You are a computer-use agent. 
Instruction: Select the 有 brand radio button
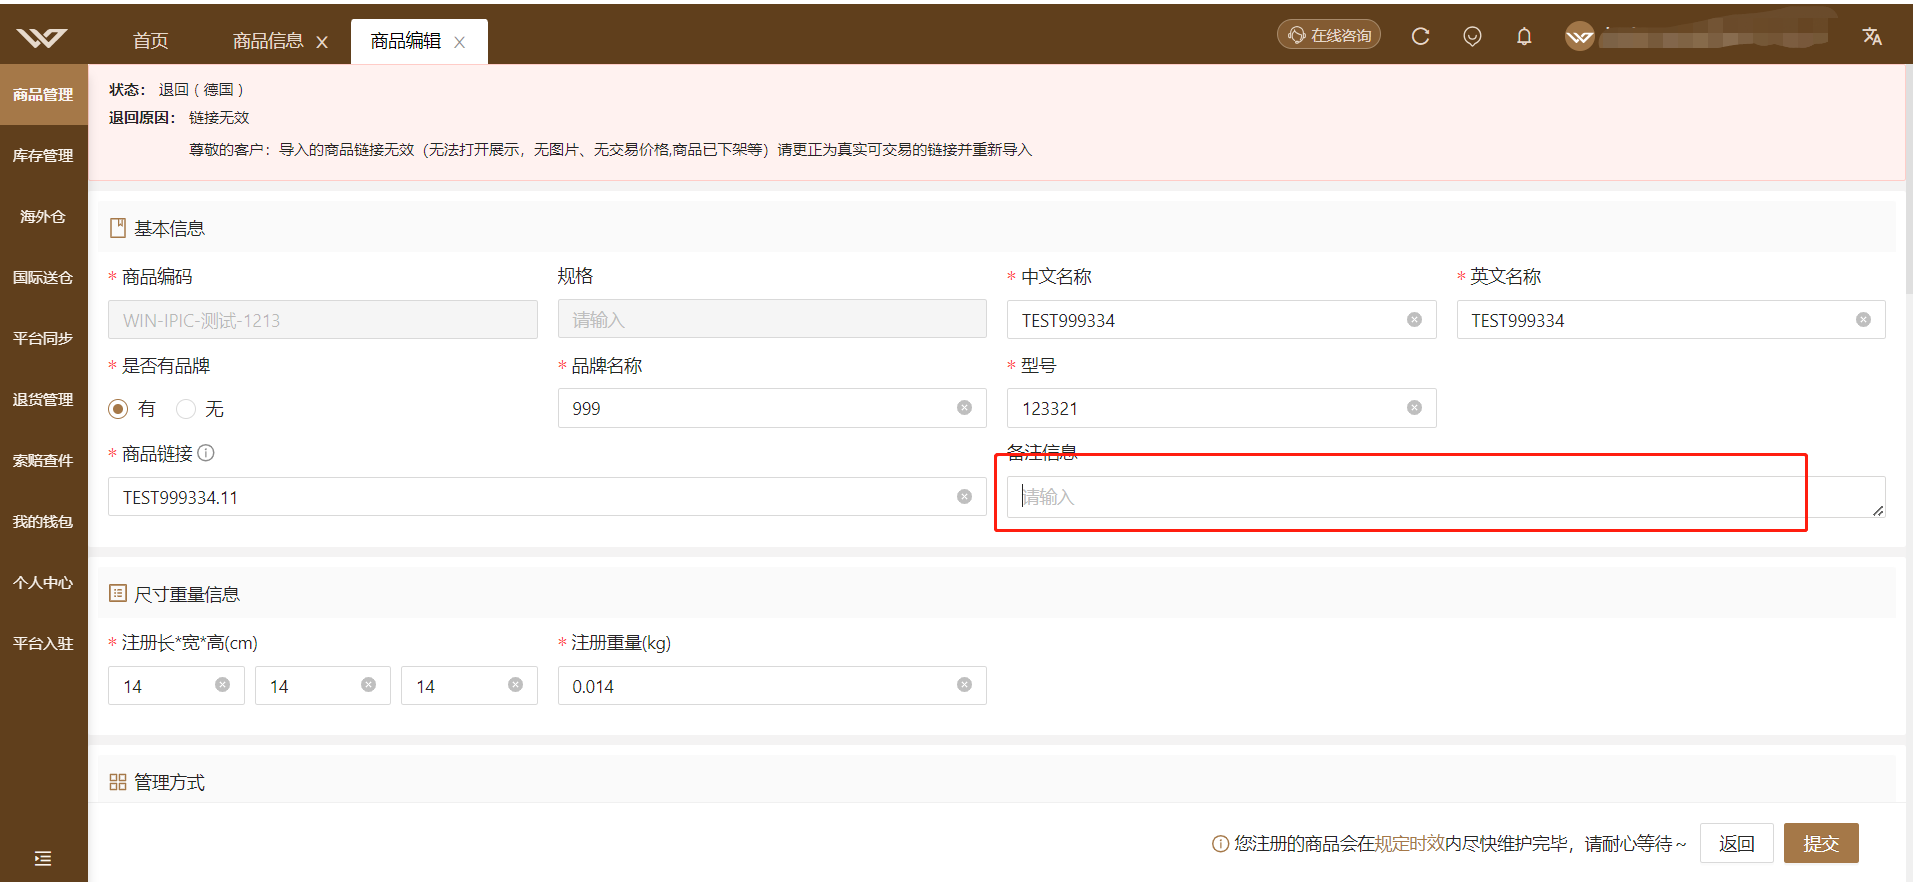tap(118, 409)
